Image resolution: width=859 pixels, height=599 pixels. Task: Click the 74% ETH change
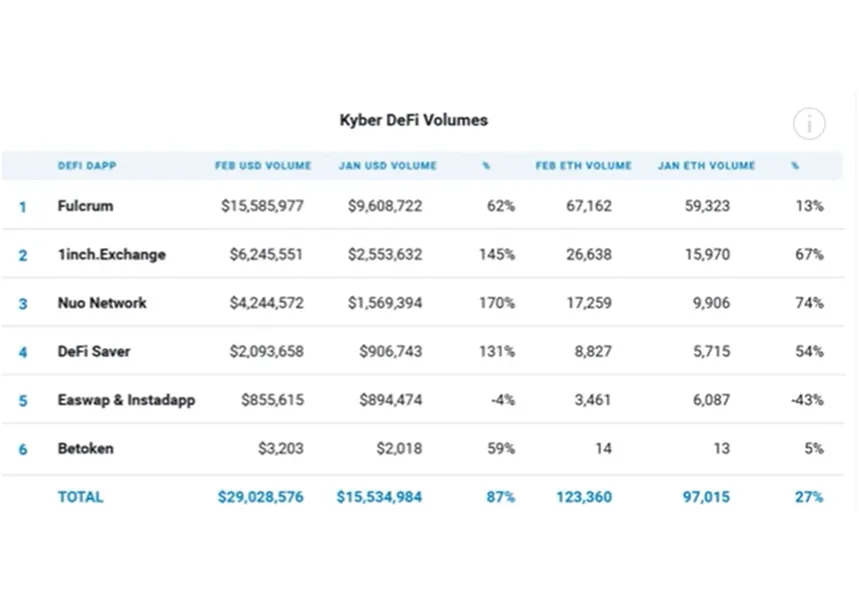809,303
